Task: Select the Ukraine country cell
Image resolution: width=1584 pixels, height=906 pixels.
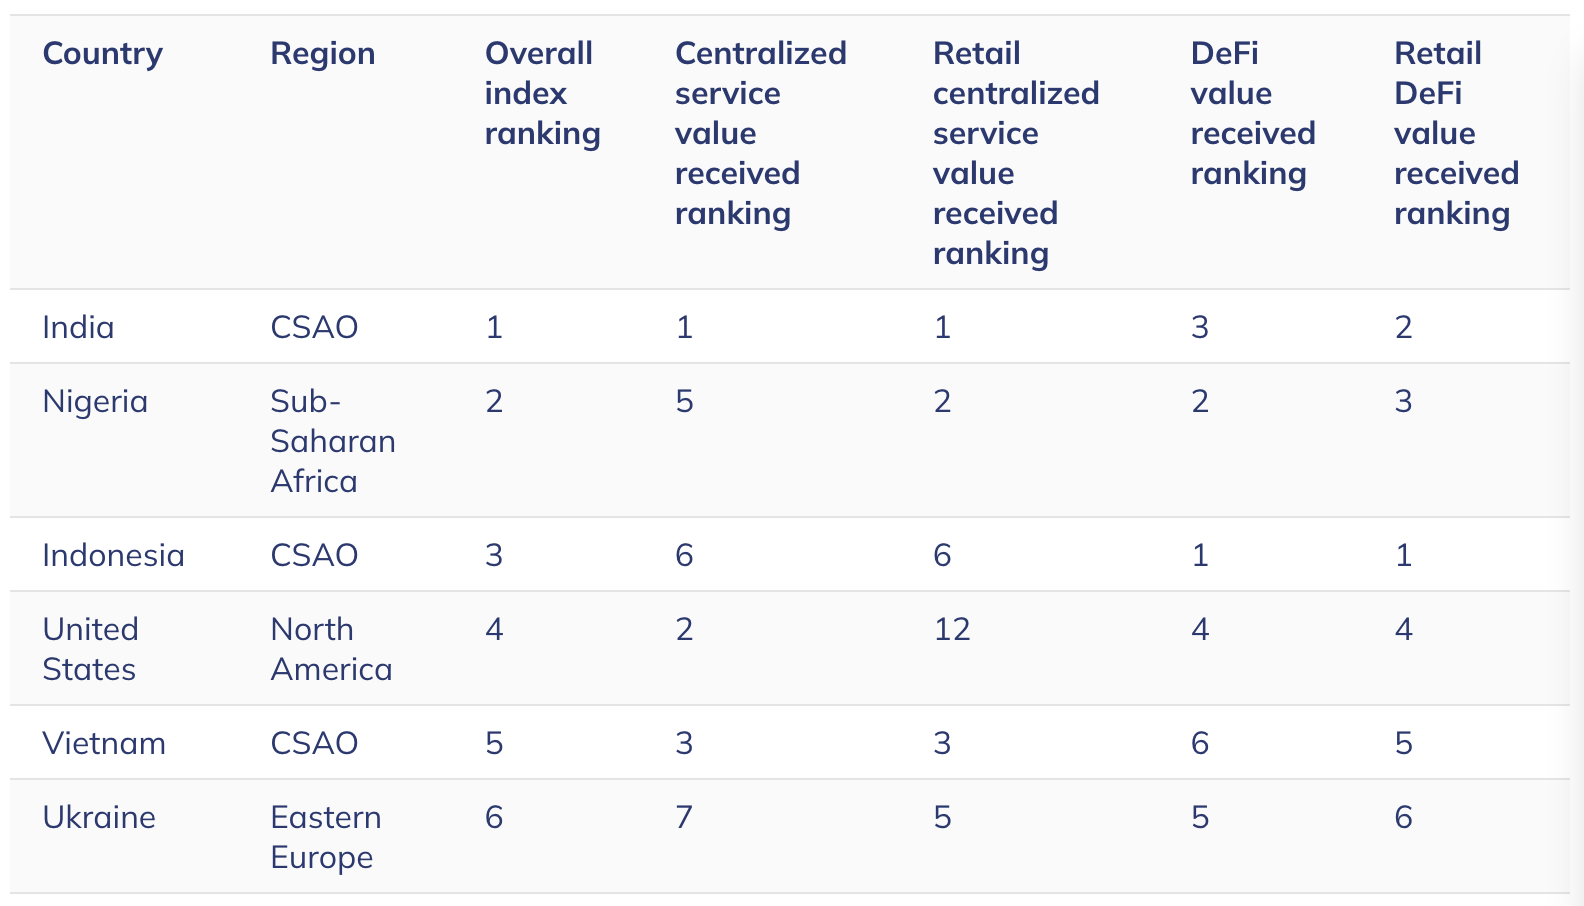Action: pyautogui.click(x=99, y=818)
